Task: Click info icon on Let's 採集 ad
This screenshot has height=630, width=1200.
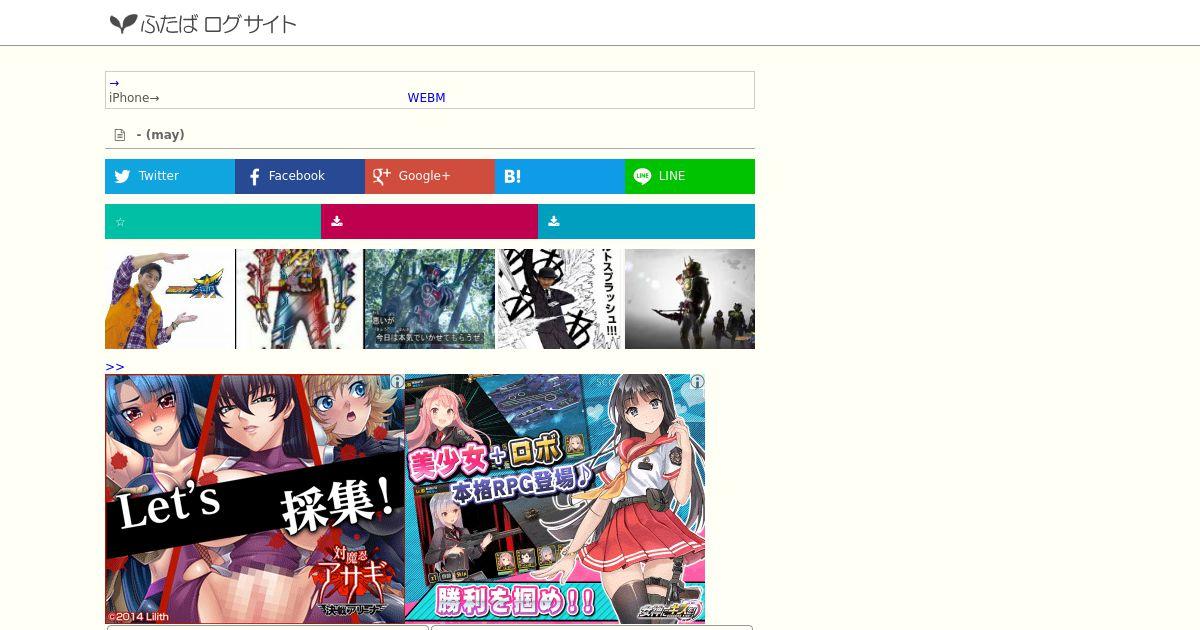Action: 397,382
